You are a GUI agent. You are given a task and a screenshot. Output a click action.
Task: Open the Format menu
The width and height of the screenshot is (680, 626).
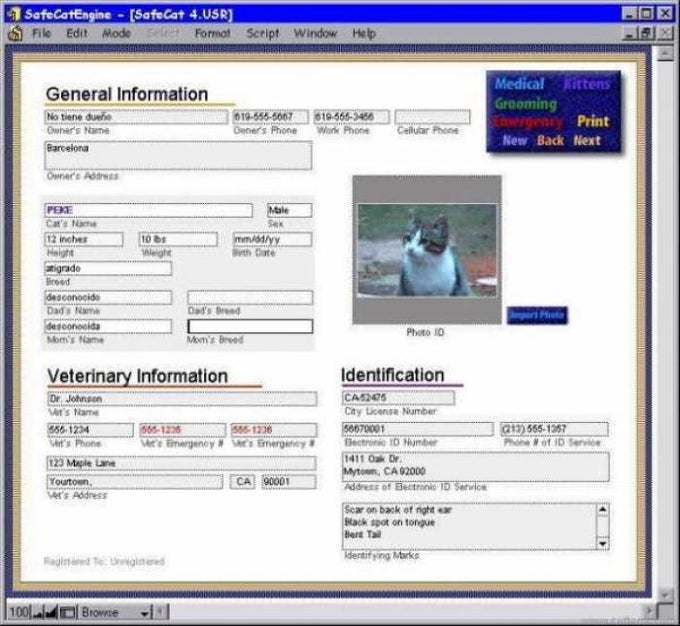(x=212, y=33)
